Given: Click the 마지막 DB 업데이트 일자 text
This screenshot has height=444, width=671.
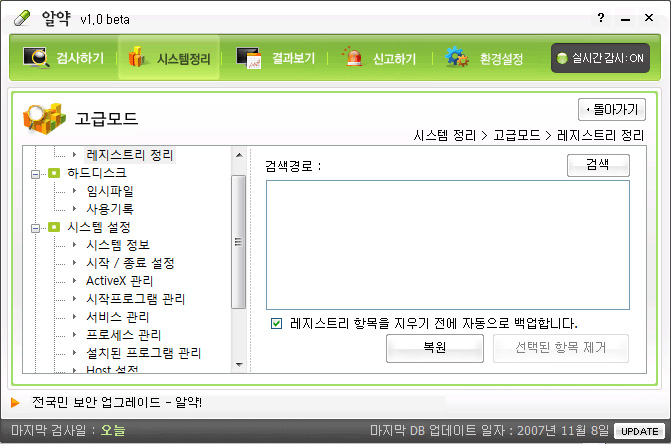Looking at the screenshot, I should click(489, 430).
